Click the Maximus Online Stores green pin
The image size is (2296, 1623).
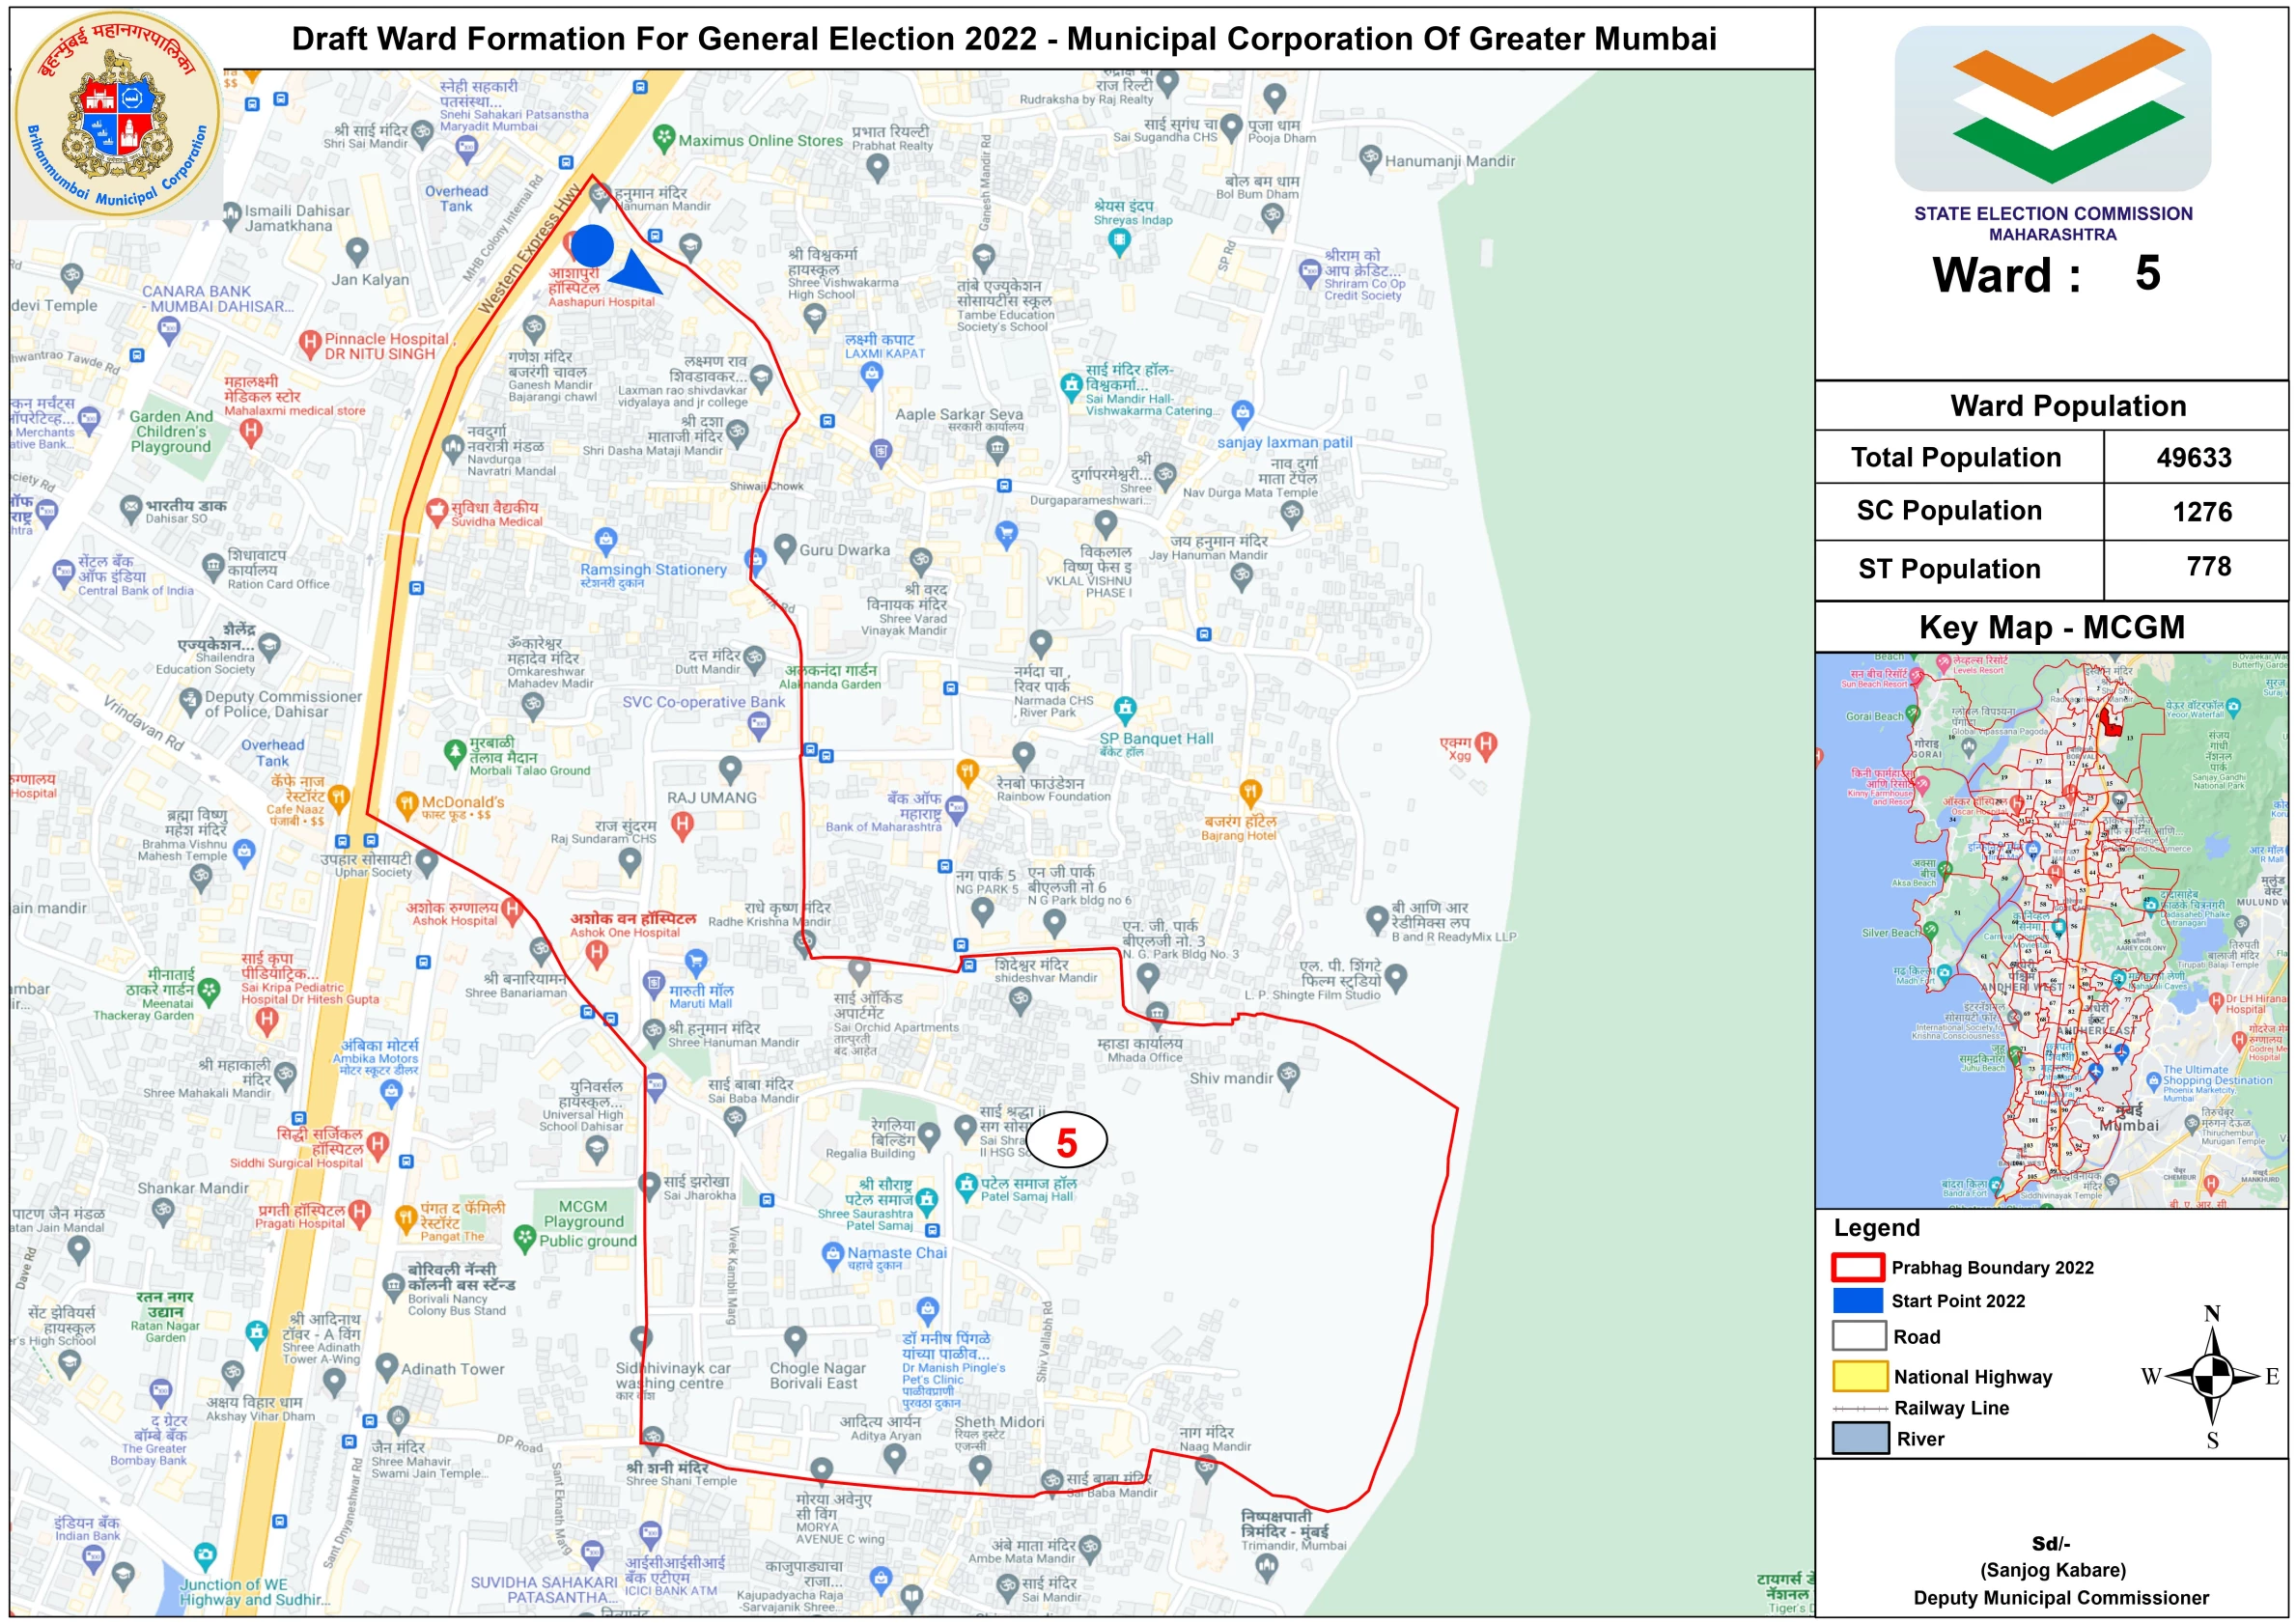coord(663,138)
